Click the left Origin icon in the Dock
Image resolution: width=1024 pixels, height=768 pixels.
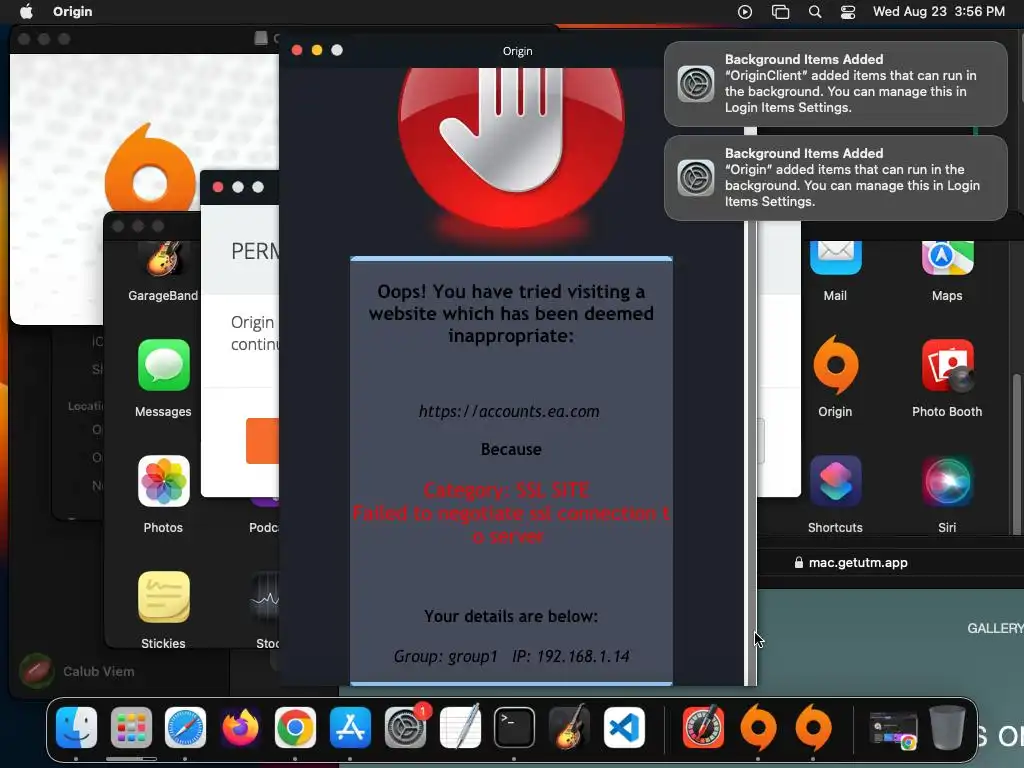coord(758,728)
